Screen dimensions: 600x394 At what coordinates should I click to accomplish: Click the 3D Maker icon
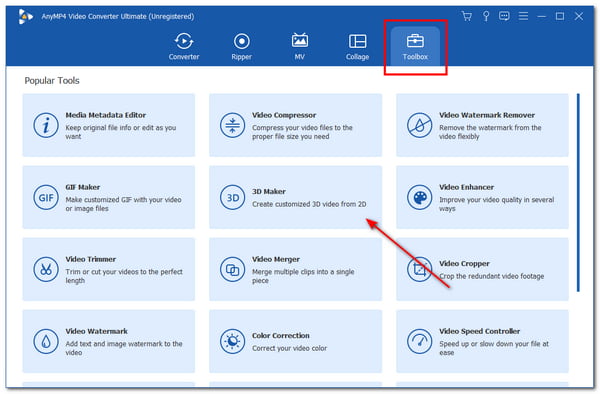pyautogui.click(x=232, y=197)
